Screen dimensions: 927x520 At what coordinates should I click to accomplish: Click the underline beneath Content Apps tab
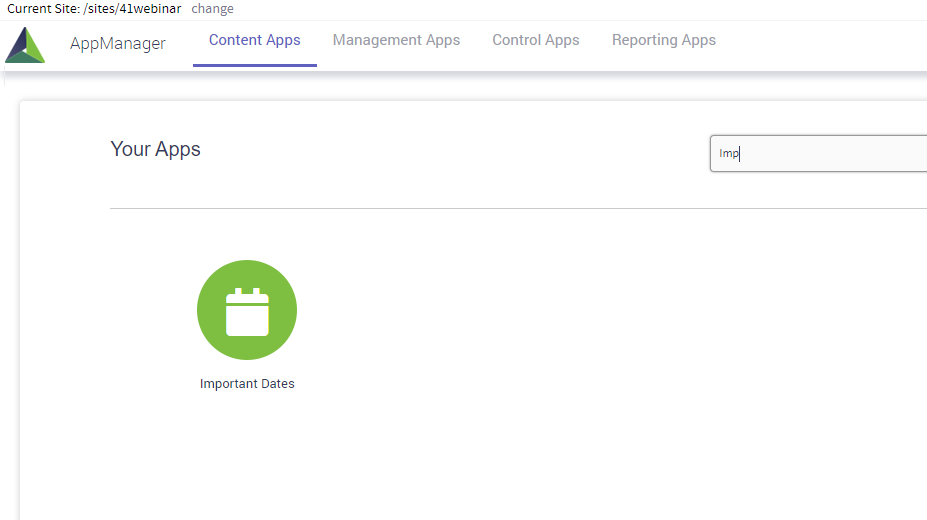(x=254, y=65)
